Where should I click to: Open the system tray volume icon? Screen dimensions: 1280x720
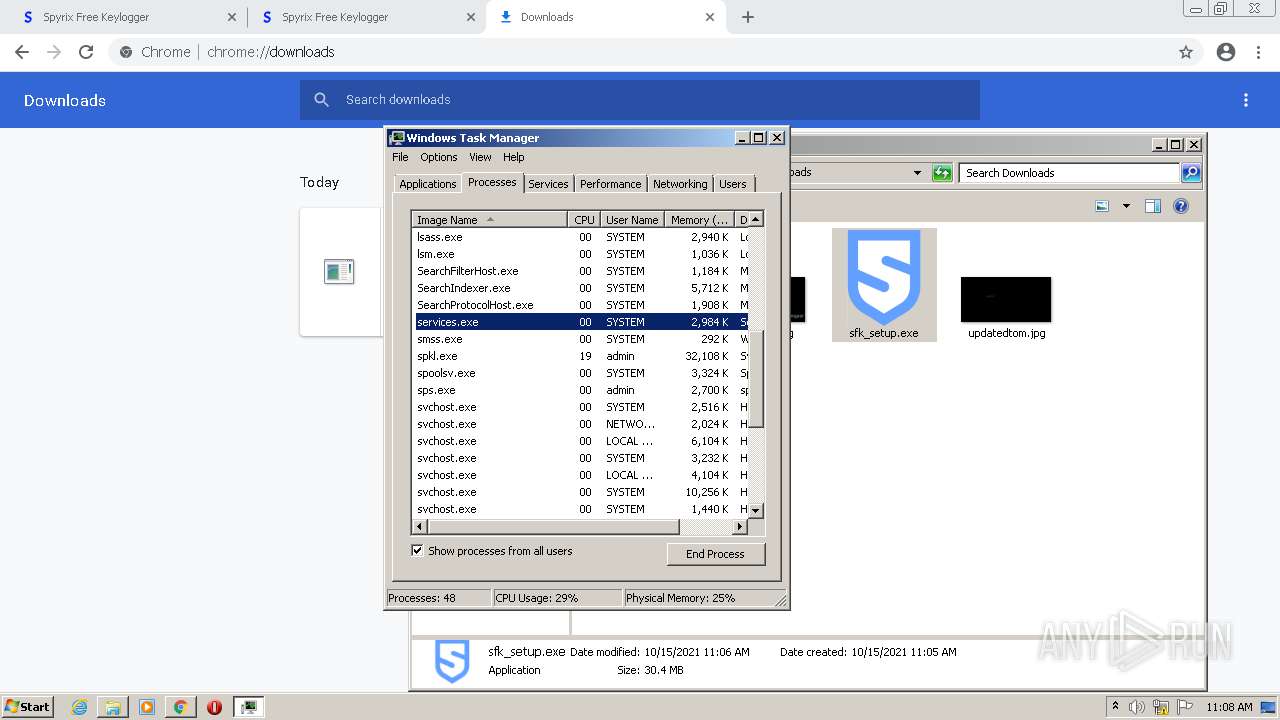tap(1137, 707)
